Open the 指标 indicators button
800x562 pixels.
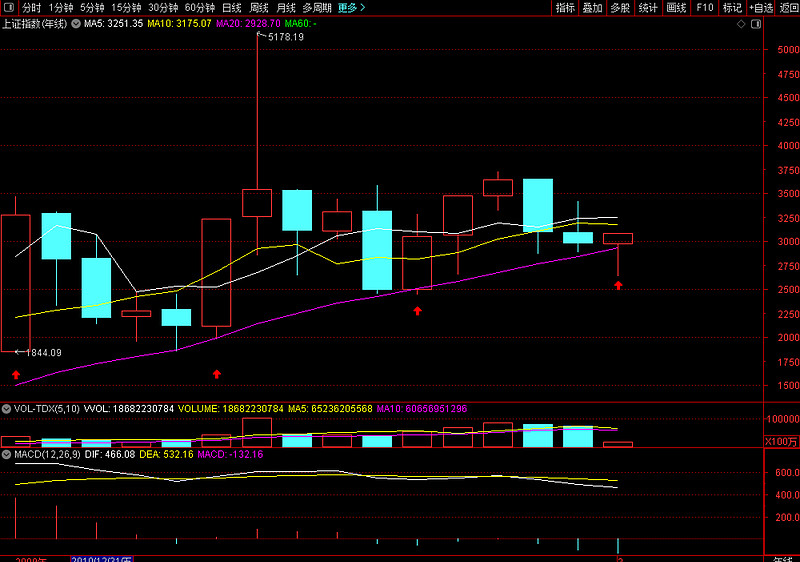[565, 8]
